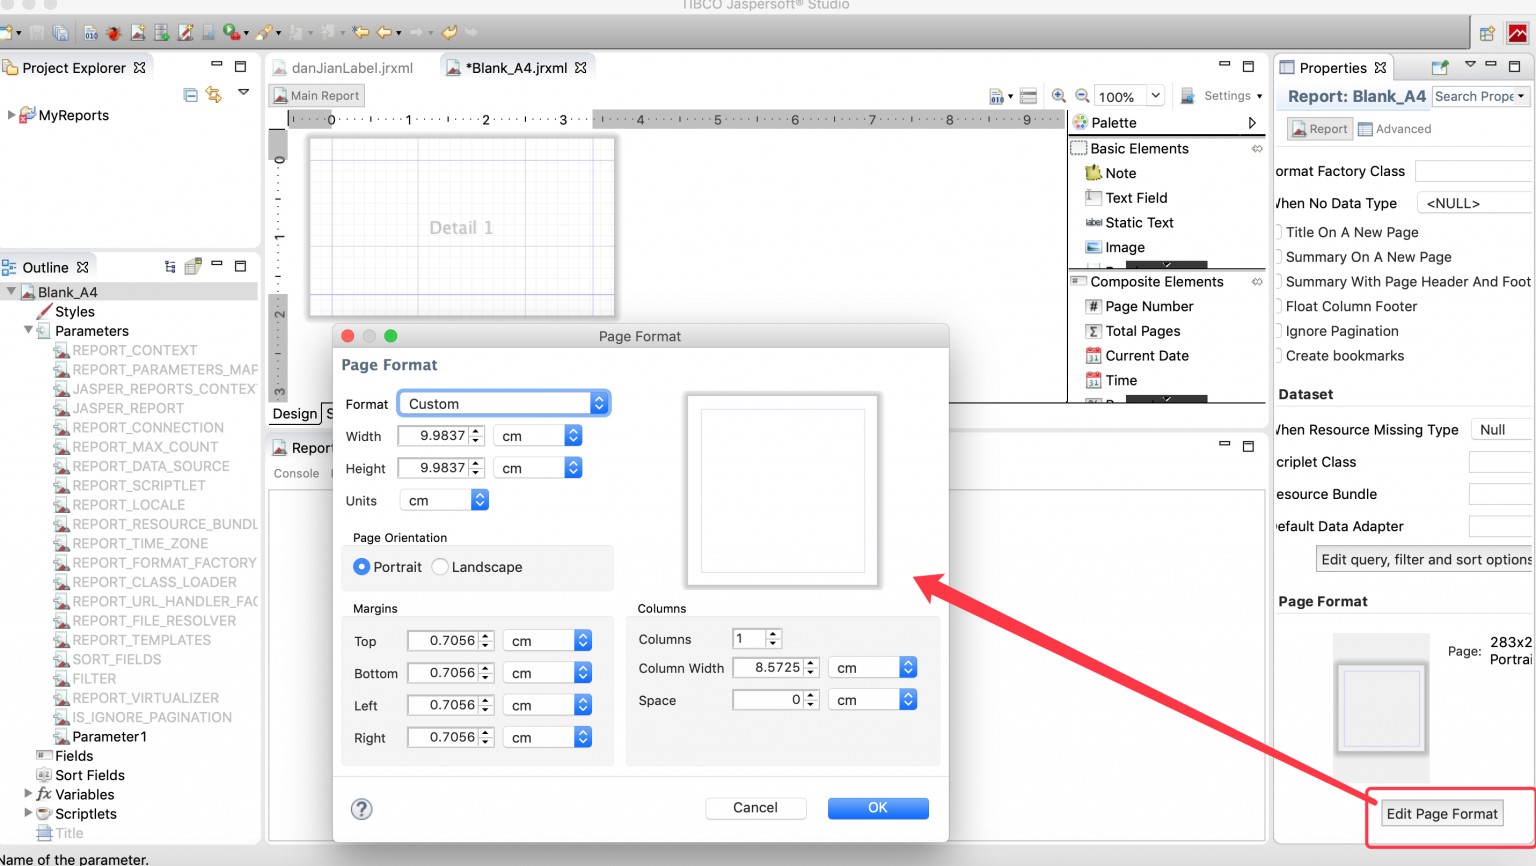The height and width of the screenshot is (866, 1536).
Task: Select the Text Field palette element
Action: 1135,198
